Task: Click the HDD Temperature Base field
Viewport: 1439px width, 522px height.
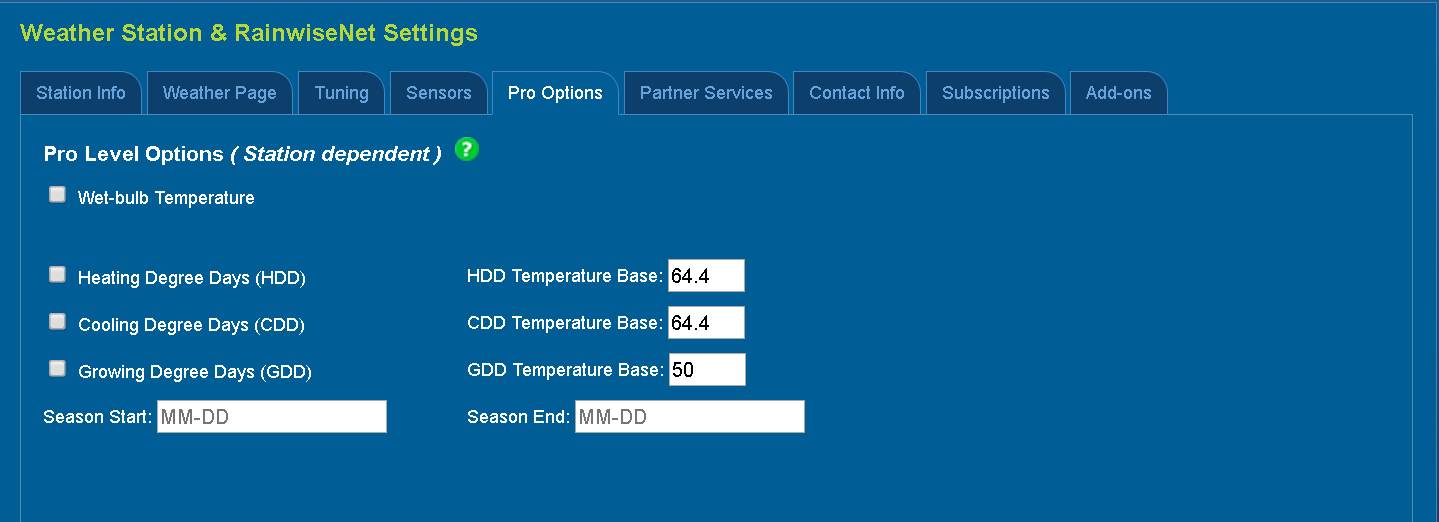Action: (x=706, y=276)
